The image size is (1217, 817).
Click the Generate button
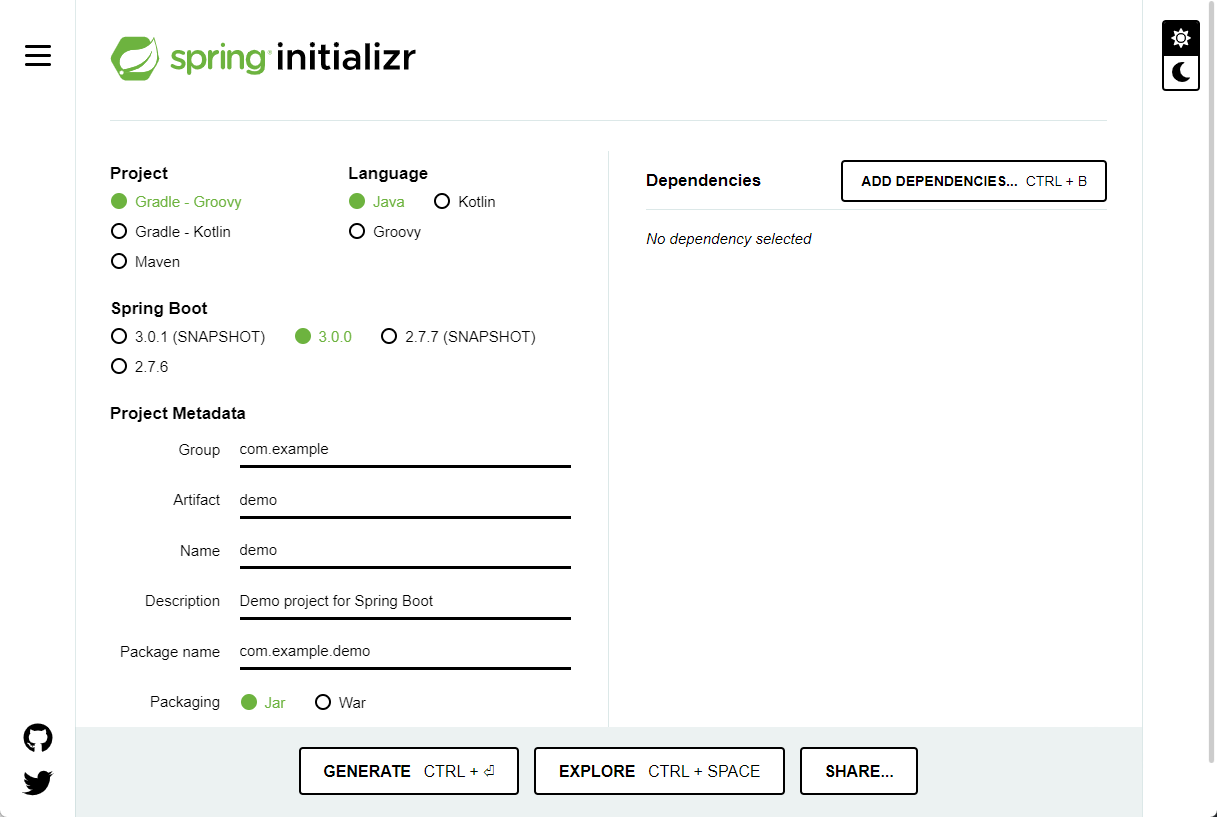coord(409,771)
